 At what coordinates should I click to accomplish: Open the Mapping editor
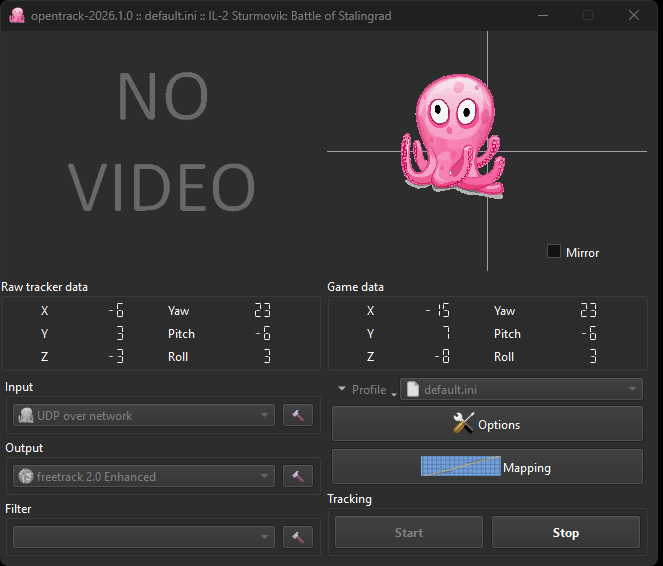tap(487, 467)
